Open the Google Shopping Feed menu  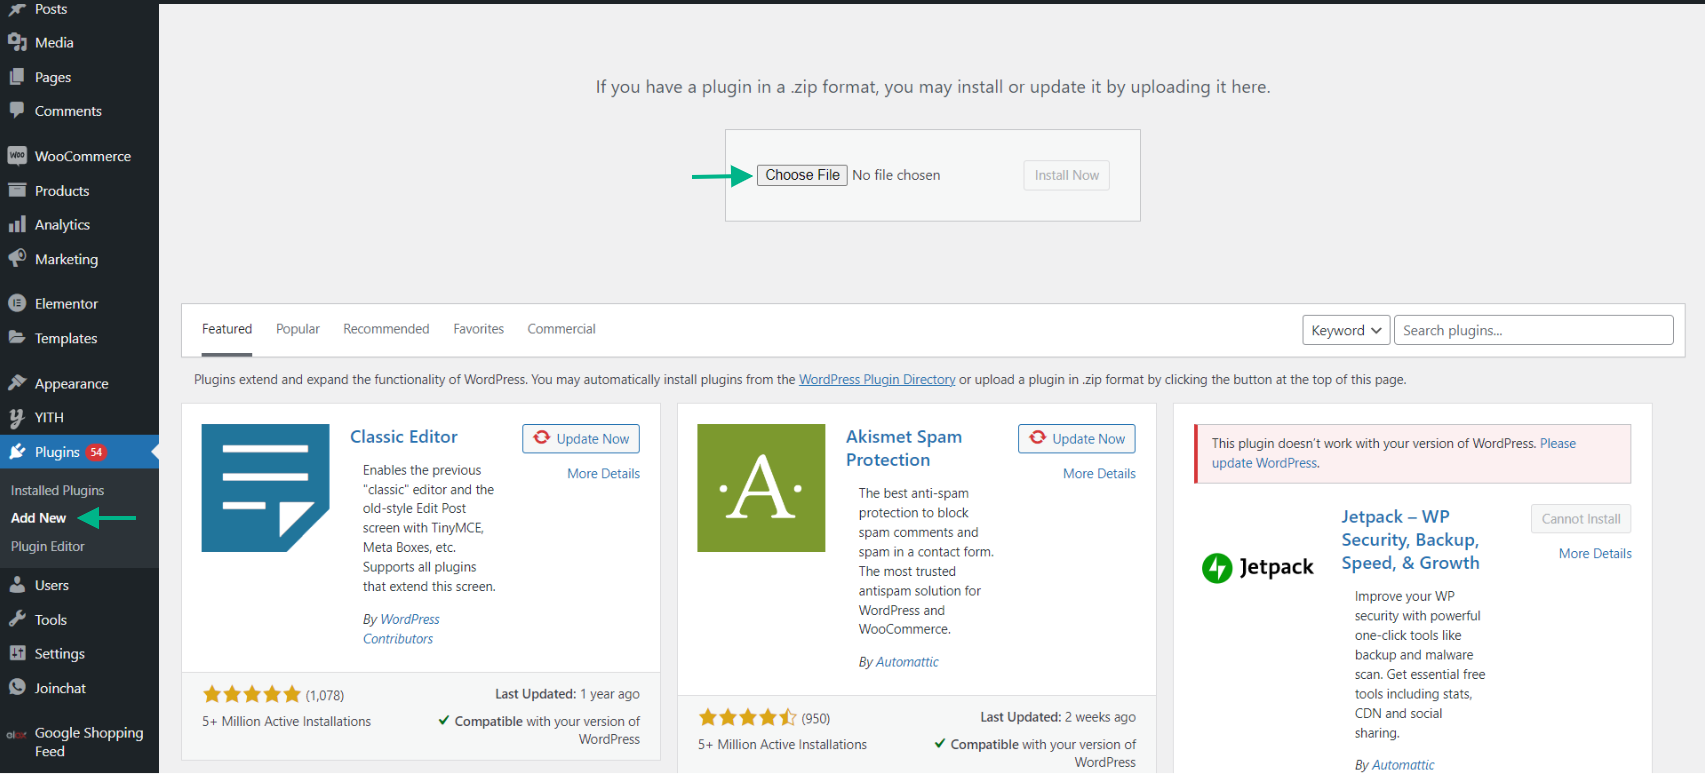[79, 742]
